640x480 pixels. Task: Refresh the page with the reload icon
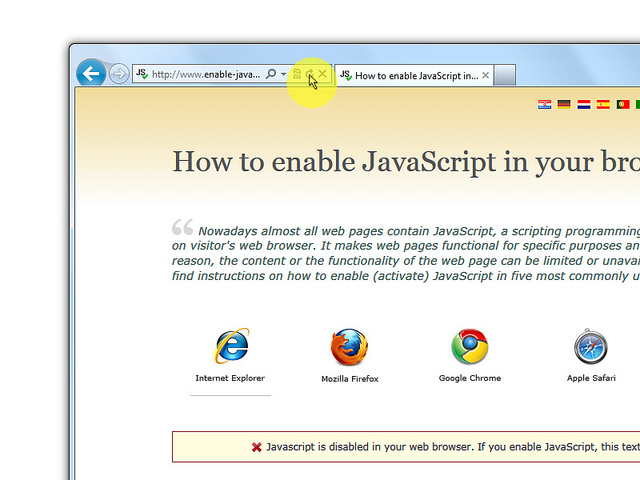(310, 74)
